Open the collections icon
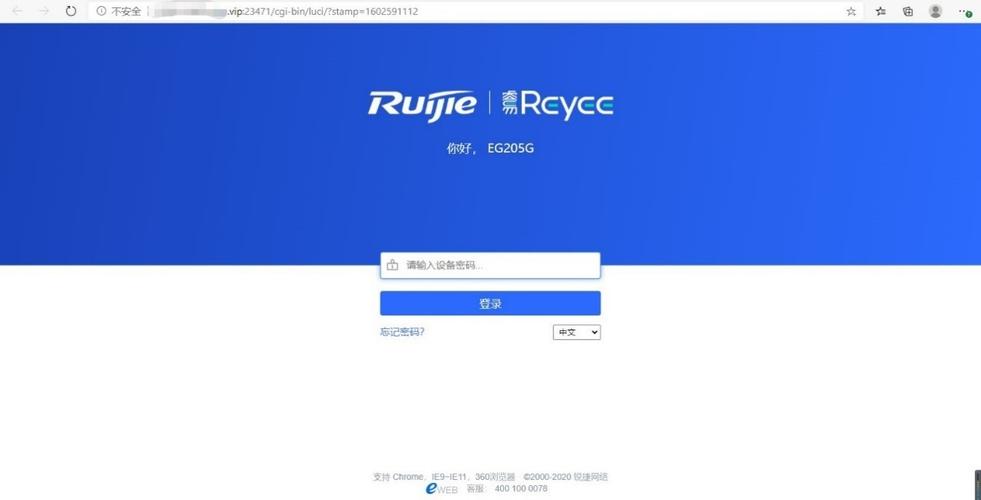The image size is (981, 500). 908,11
